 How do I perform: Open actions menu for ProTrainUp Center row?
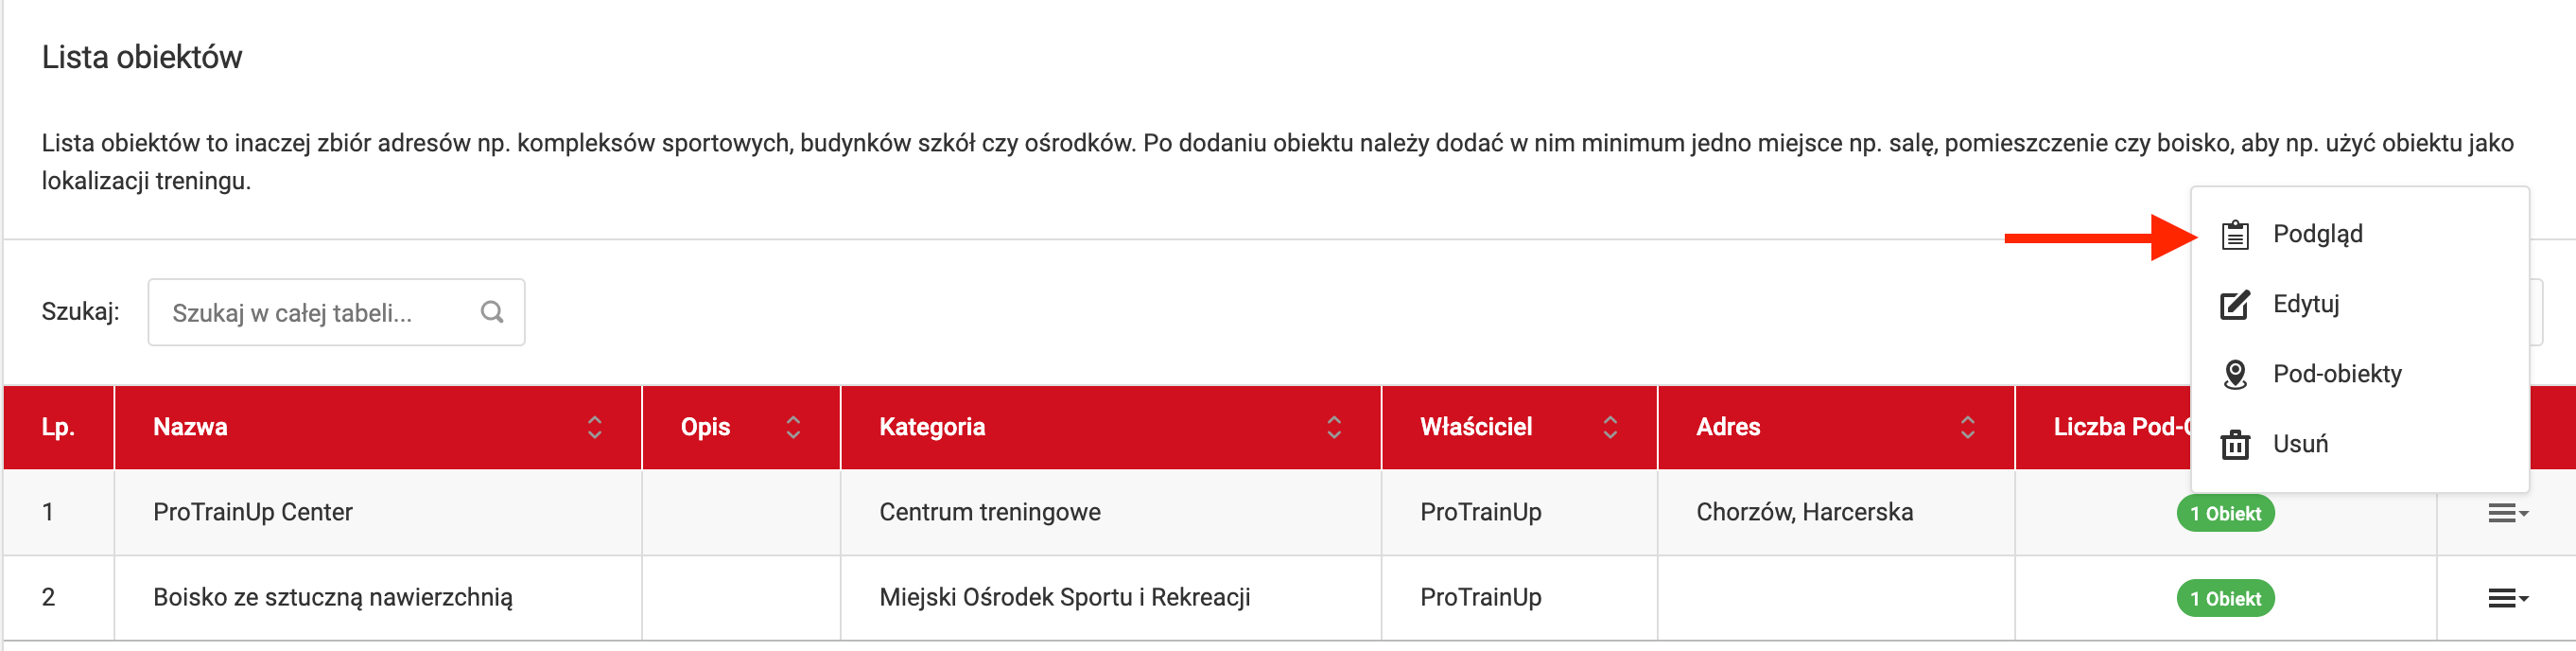pyautogui.click(x=2507, y=513)
